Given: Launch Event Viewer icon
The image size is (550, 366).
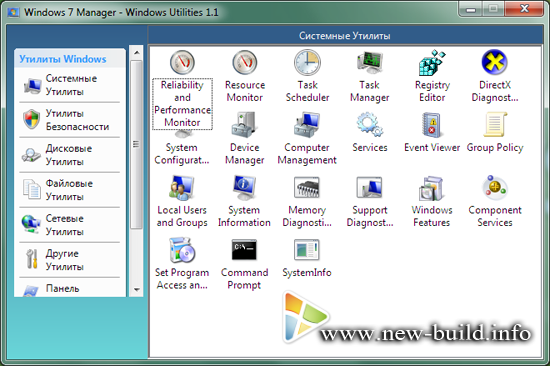Looking at the screenshot, I should coord(432,125).
